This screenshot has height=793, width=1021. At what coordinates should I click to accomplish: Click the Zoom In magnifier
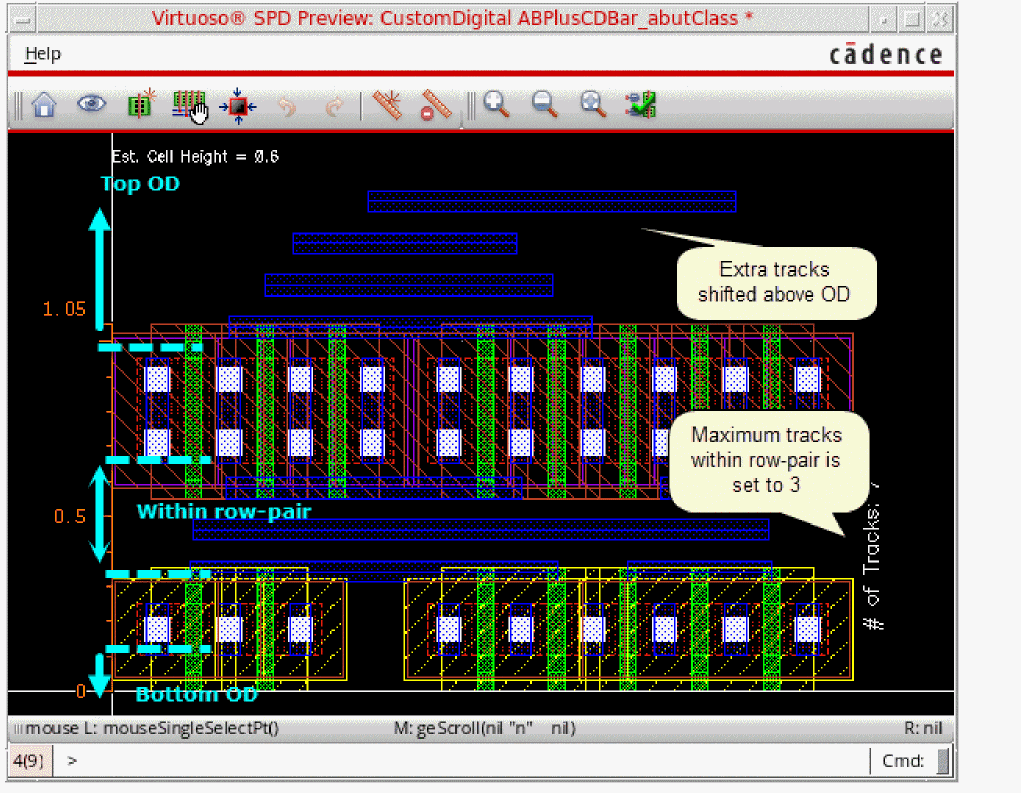pos(496,104)
